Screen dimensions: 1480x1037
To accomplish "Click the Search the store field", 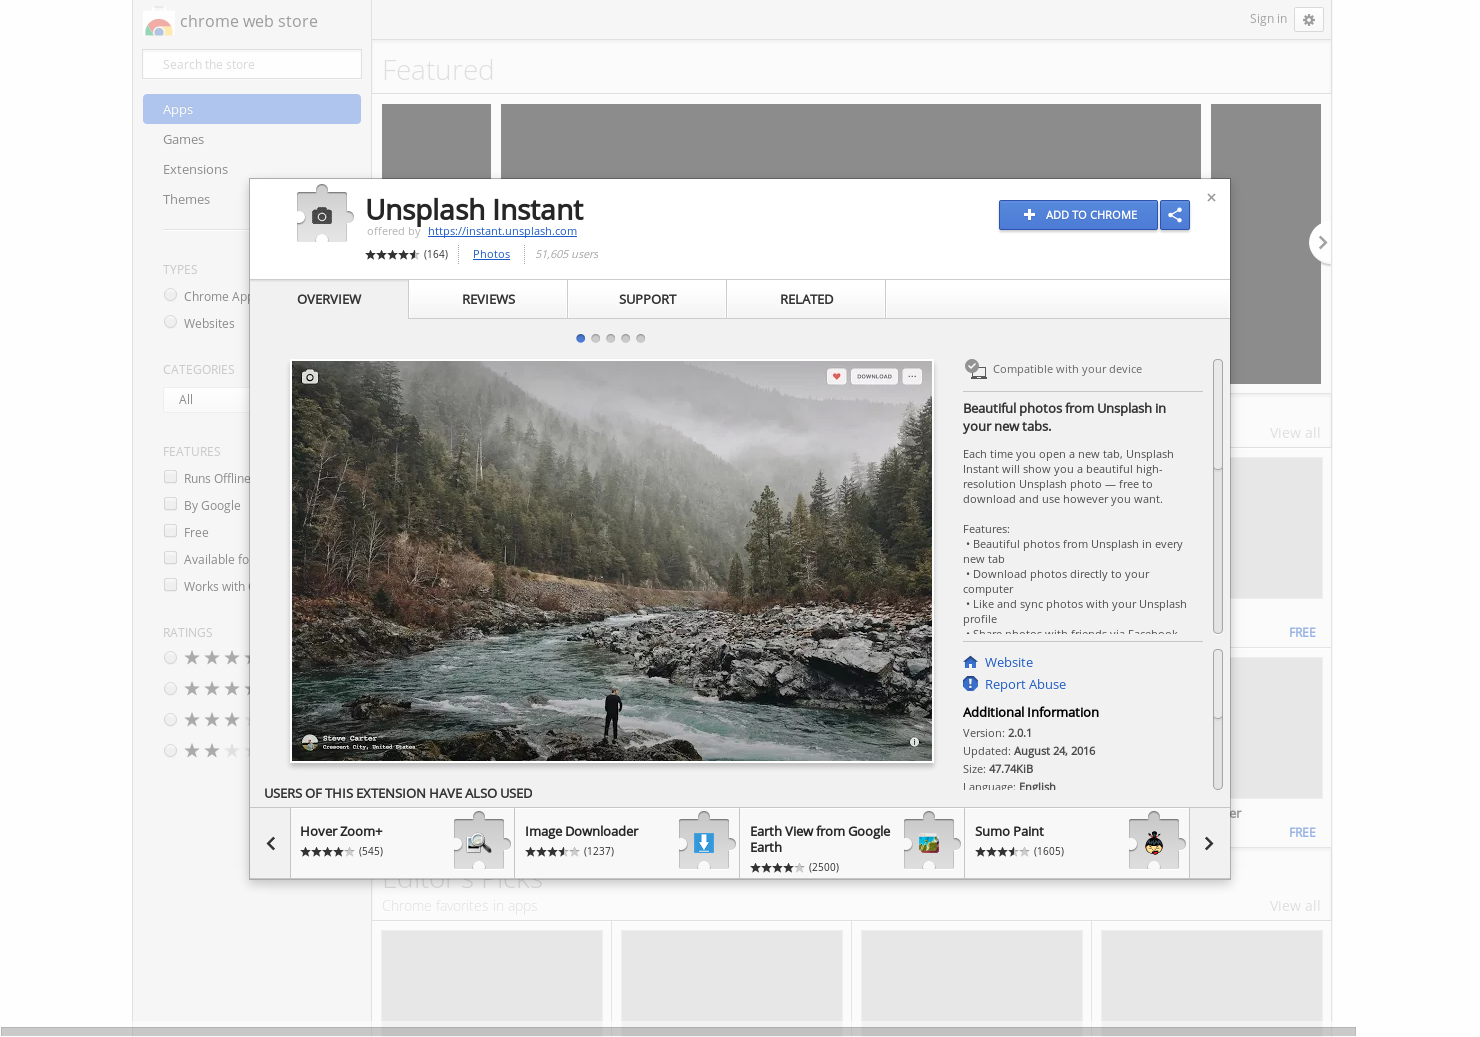I will tap(252, 64).
